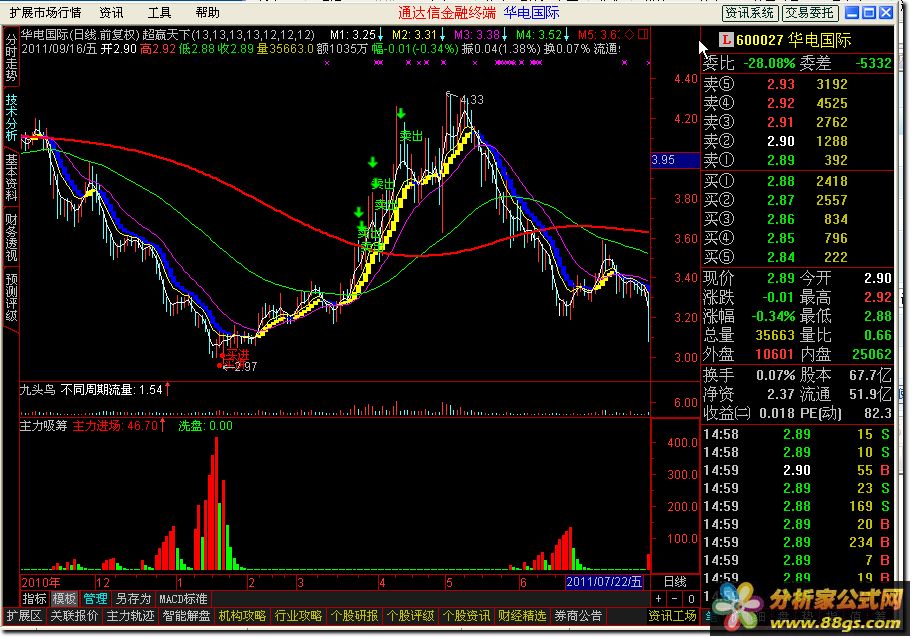
Task: Open the 智能解盘 bottom tab
Action: [x=186, y=616]
